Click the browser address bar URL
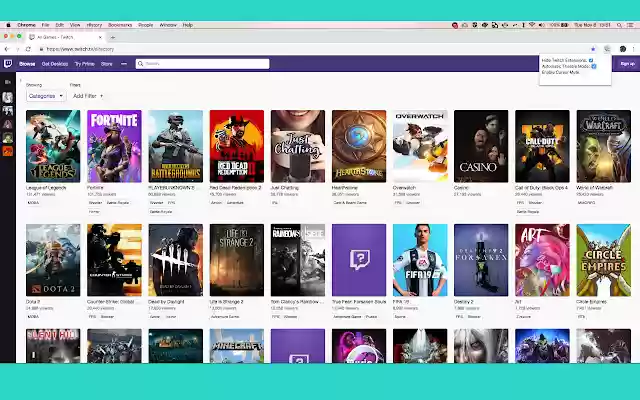Screen dimensions: 640x400 pyautogui.click(x=80, y=49)
